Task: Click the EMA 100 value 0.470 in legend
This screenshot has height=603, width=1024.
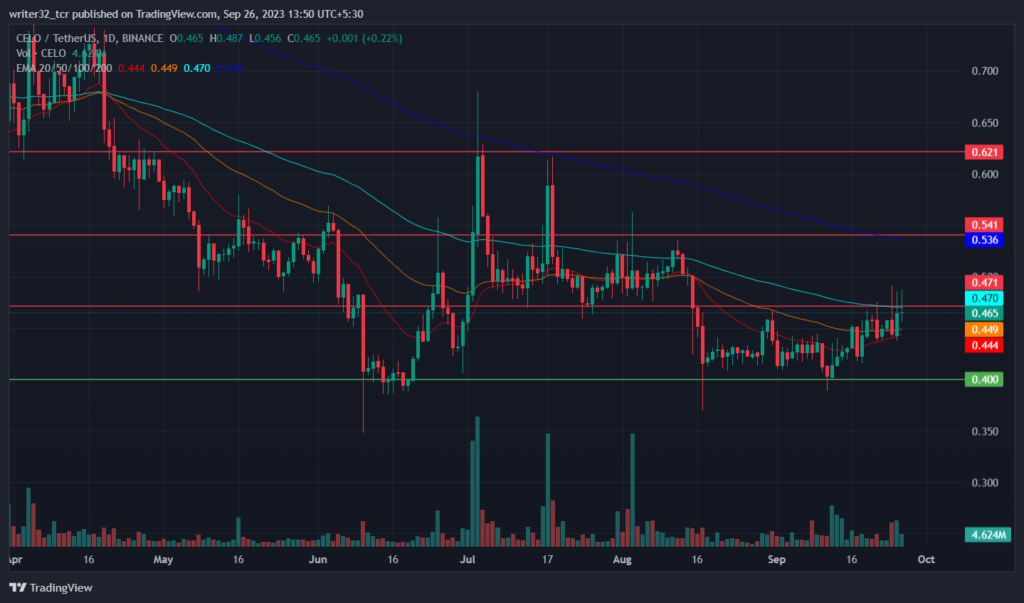Action: (x=197, y=68)
